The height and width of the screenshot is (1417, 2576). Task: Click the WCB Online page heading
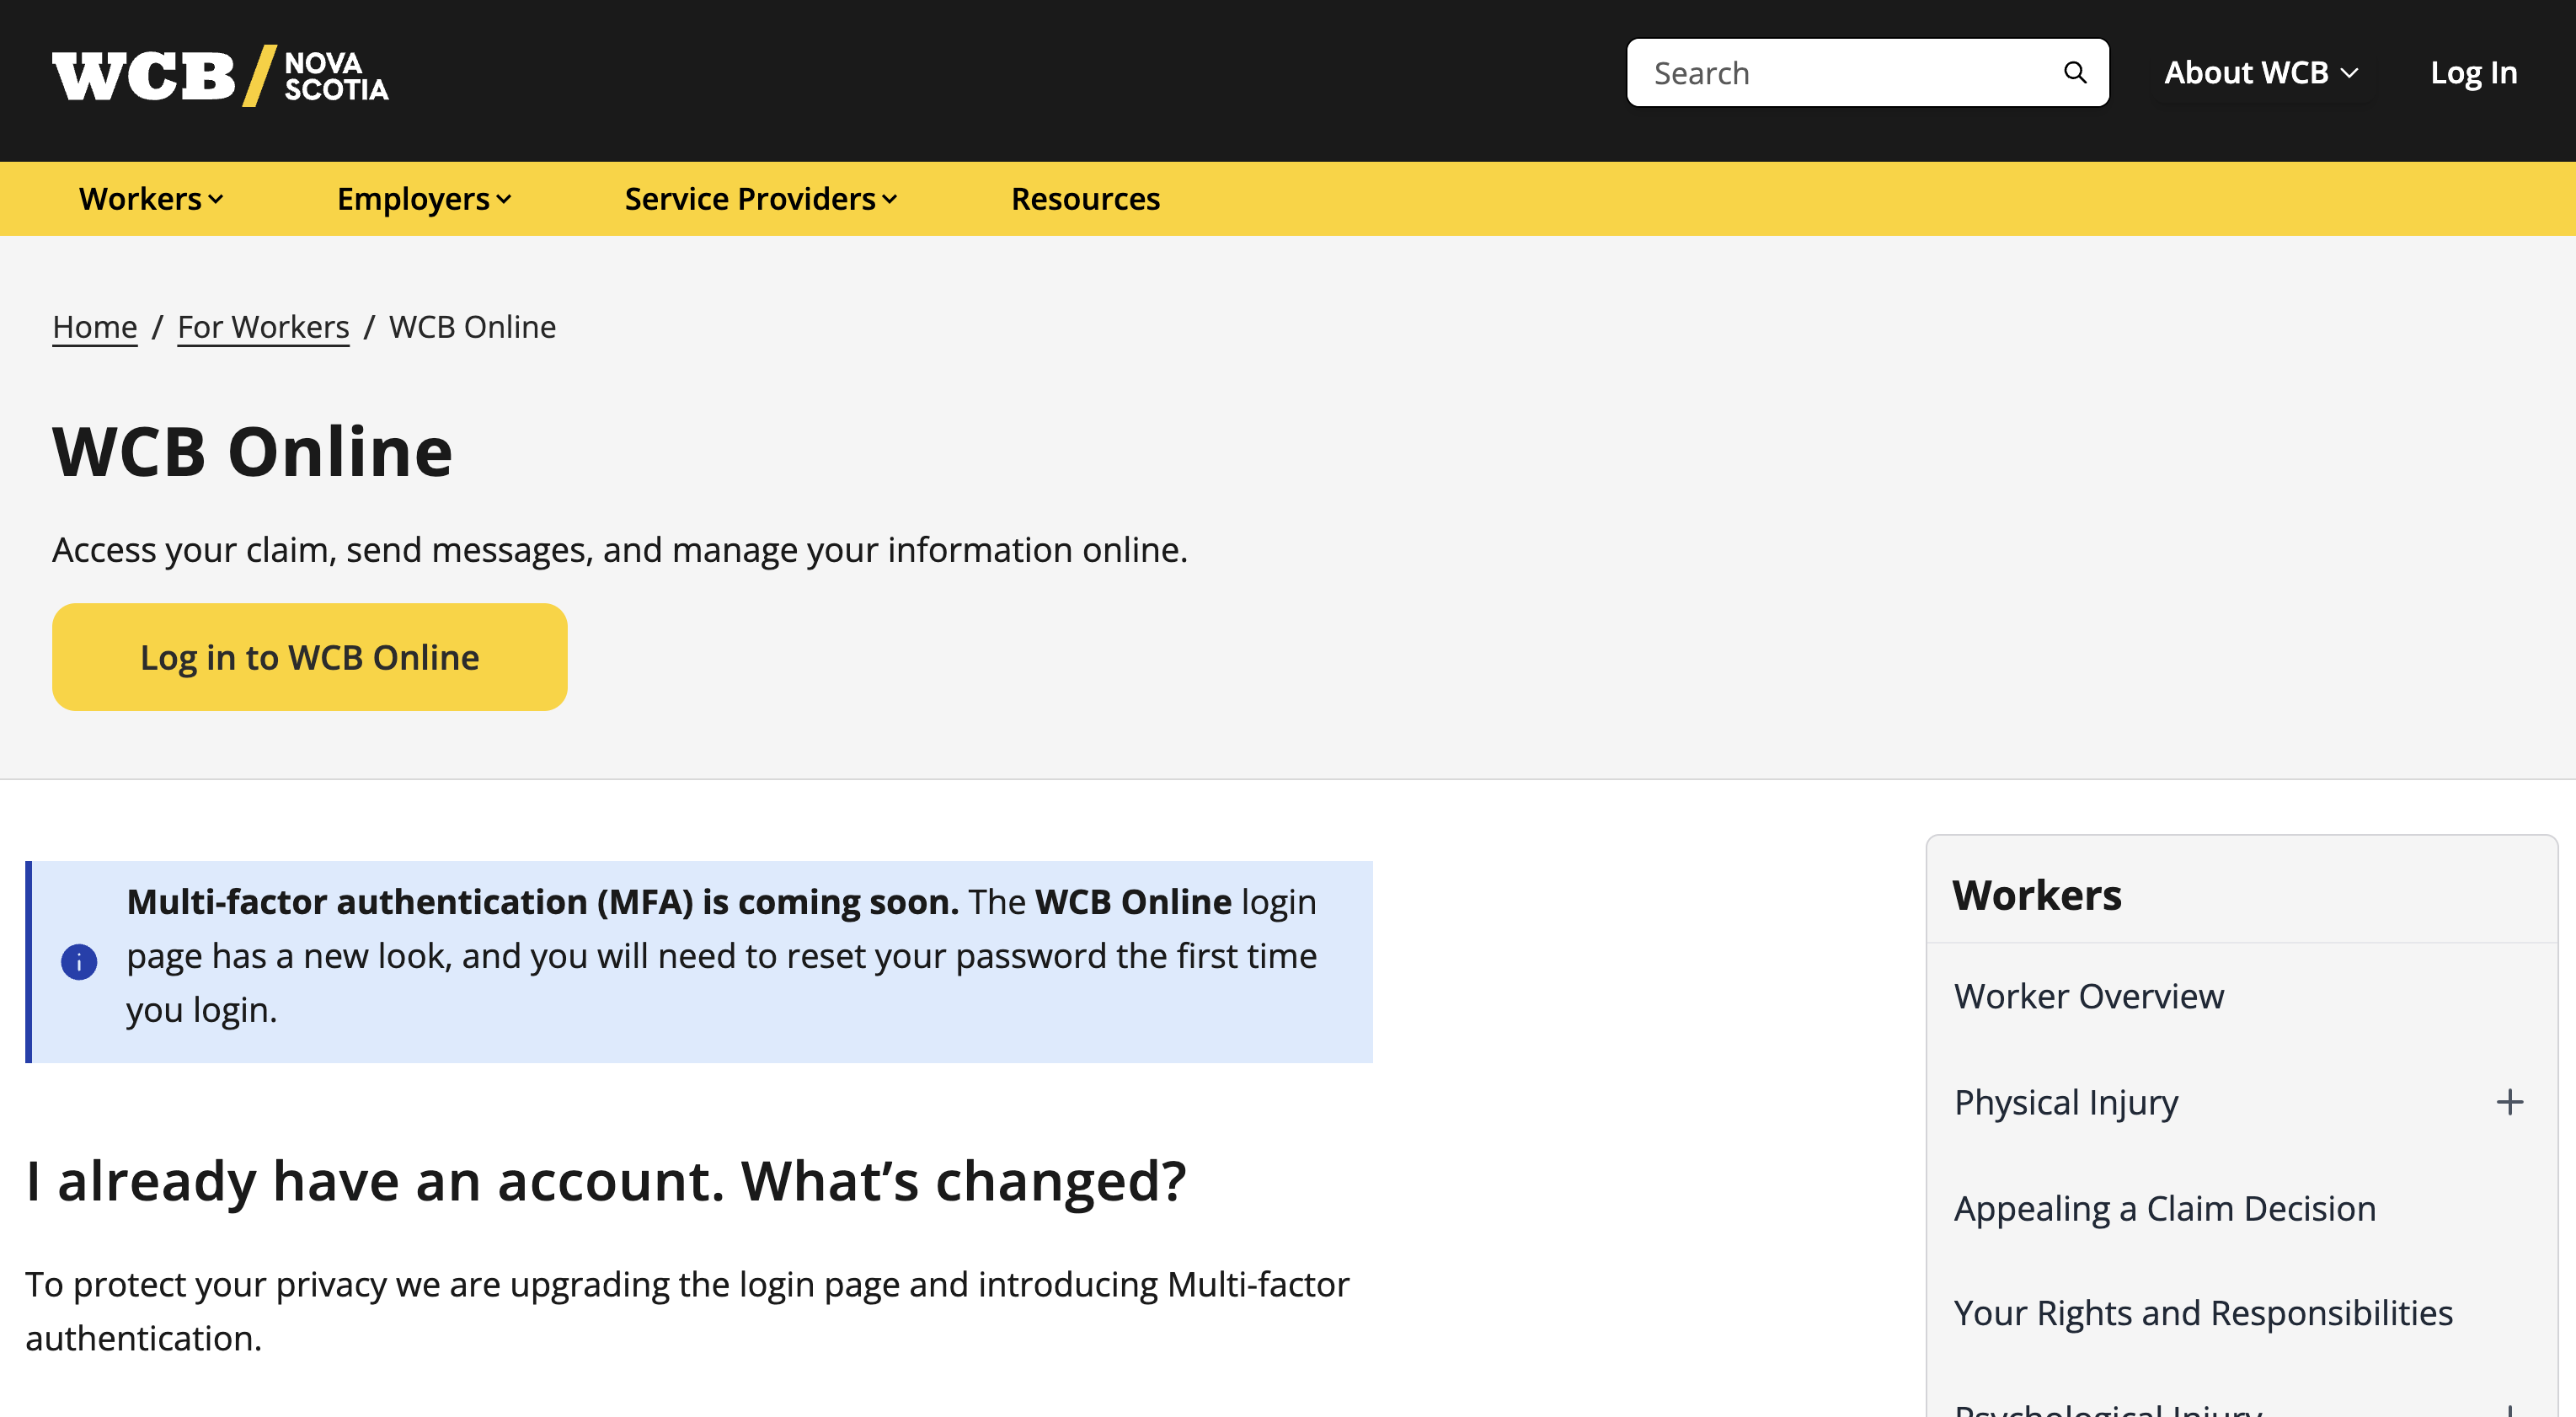(253, 451)
